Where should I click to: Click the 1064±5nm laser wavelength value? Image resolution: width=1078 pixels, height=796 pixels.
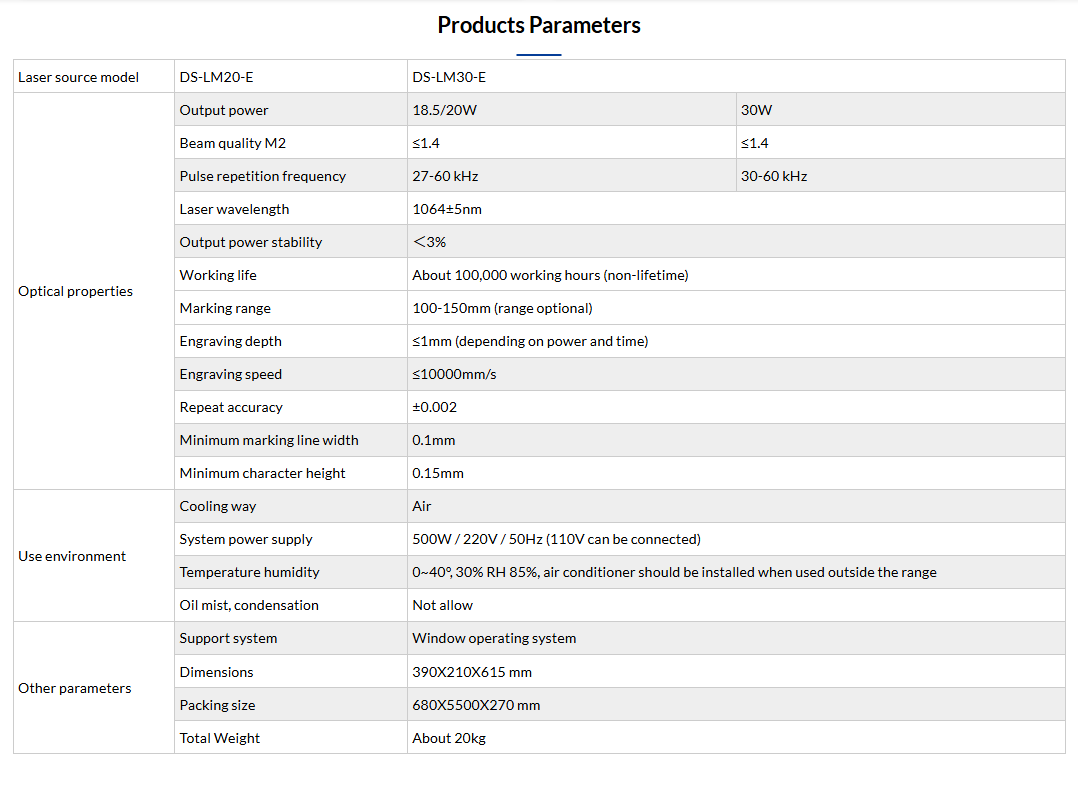(447, 209)
